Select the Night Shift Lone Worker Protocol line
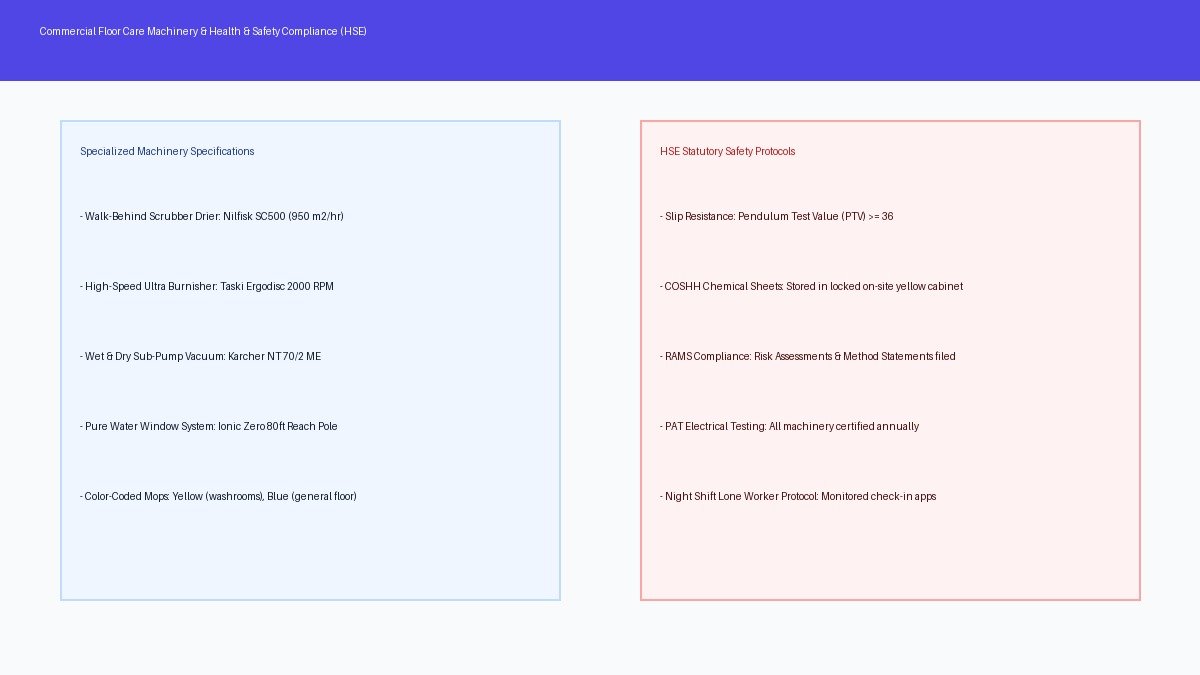Viewport: 1200px width, 675px height. pyautogui.click(x=798, y=496)
